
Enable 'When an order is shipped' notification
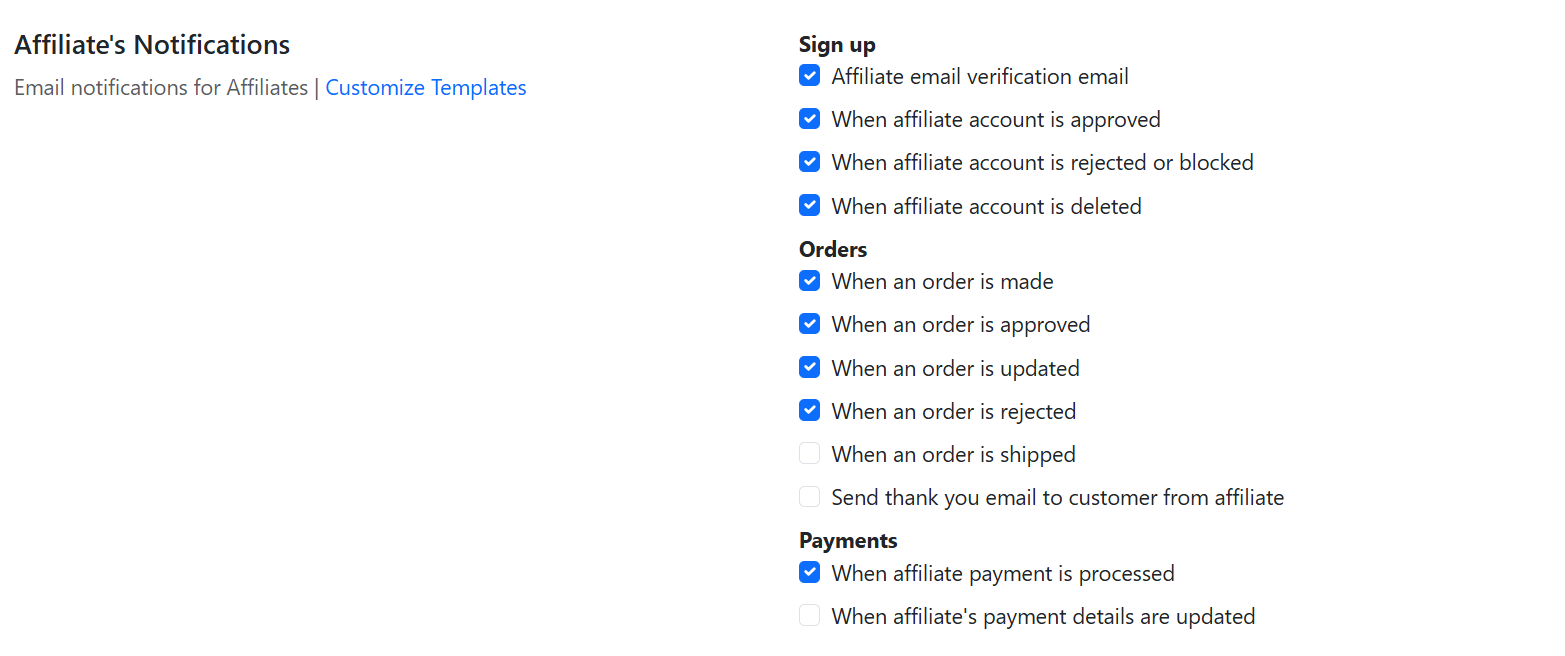809,454
